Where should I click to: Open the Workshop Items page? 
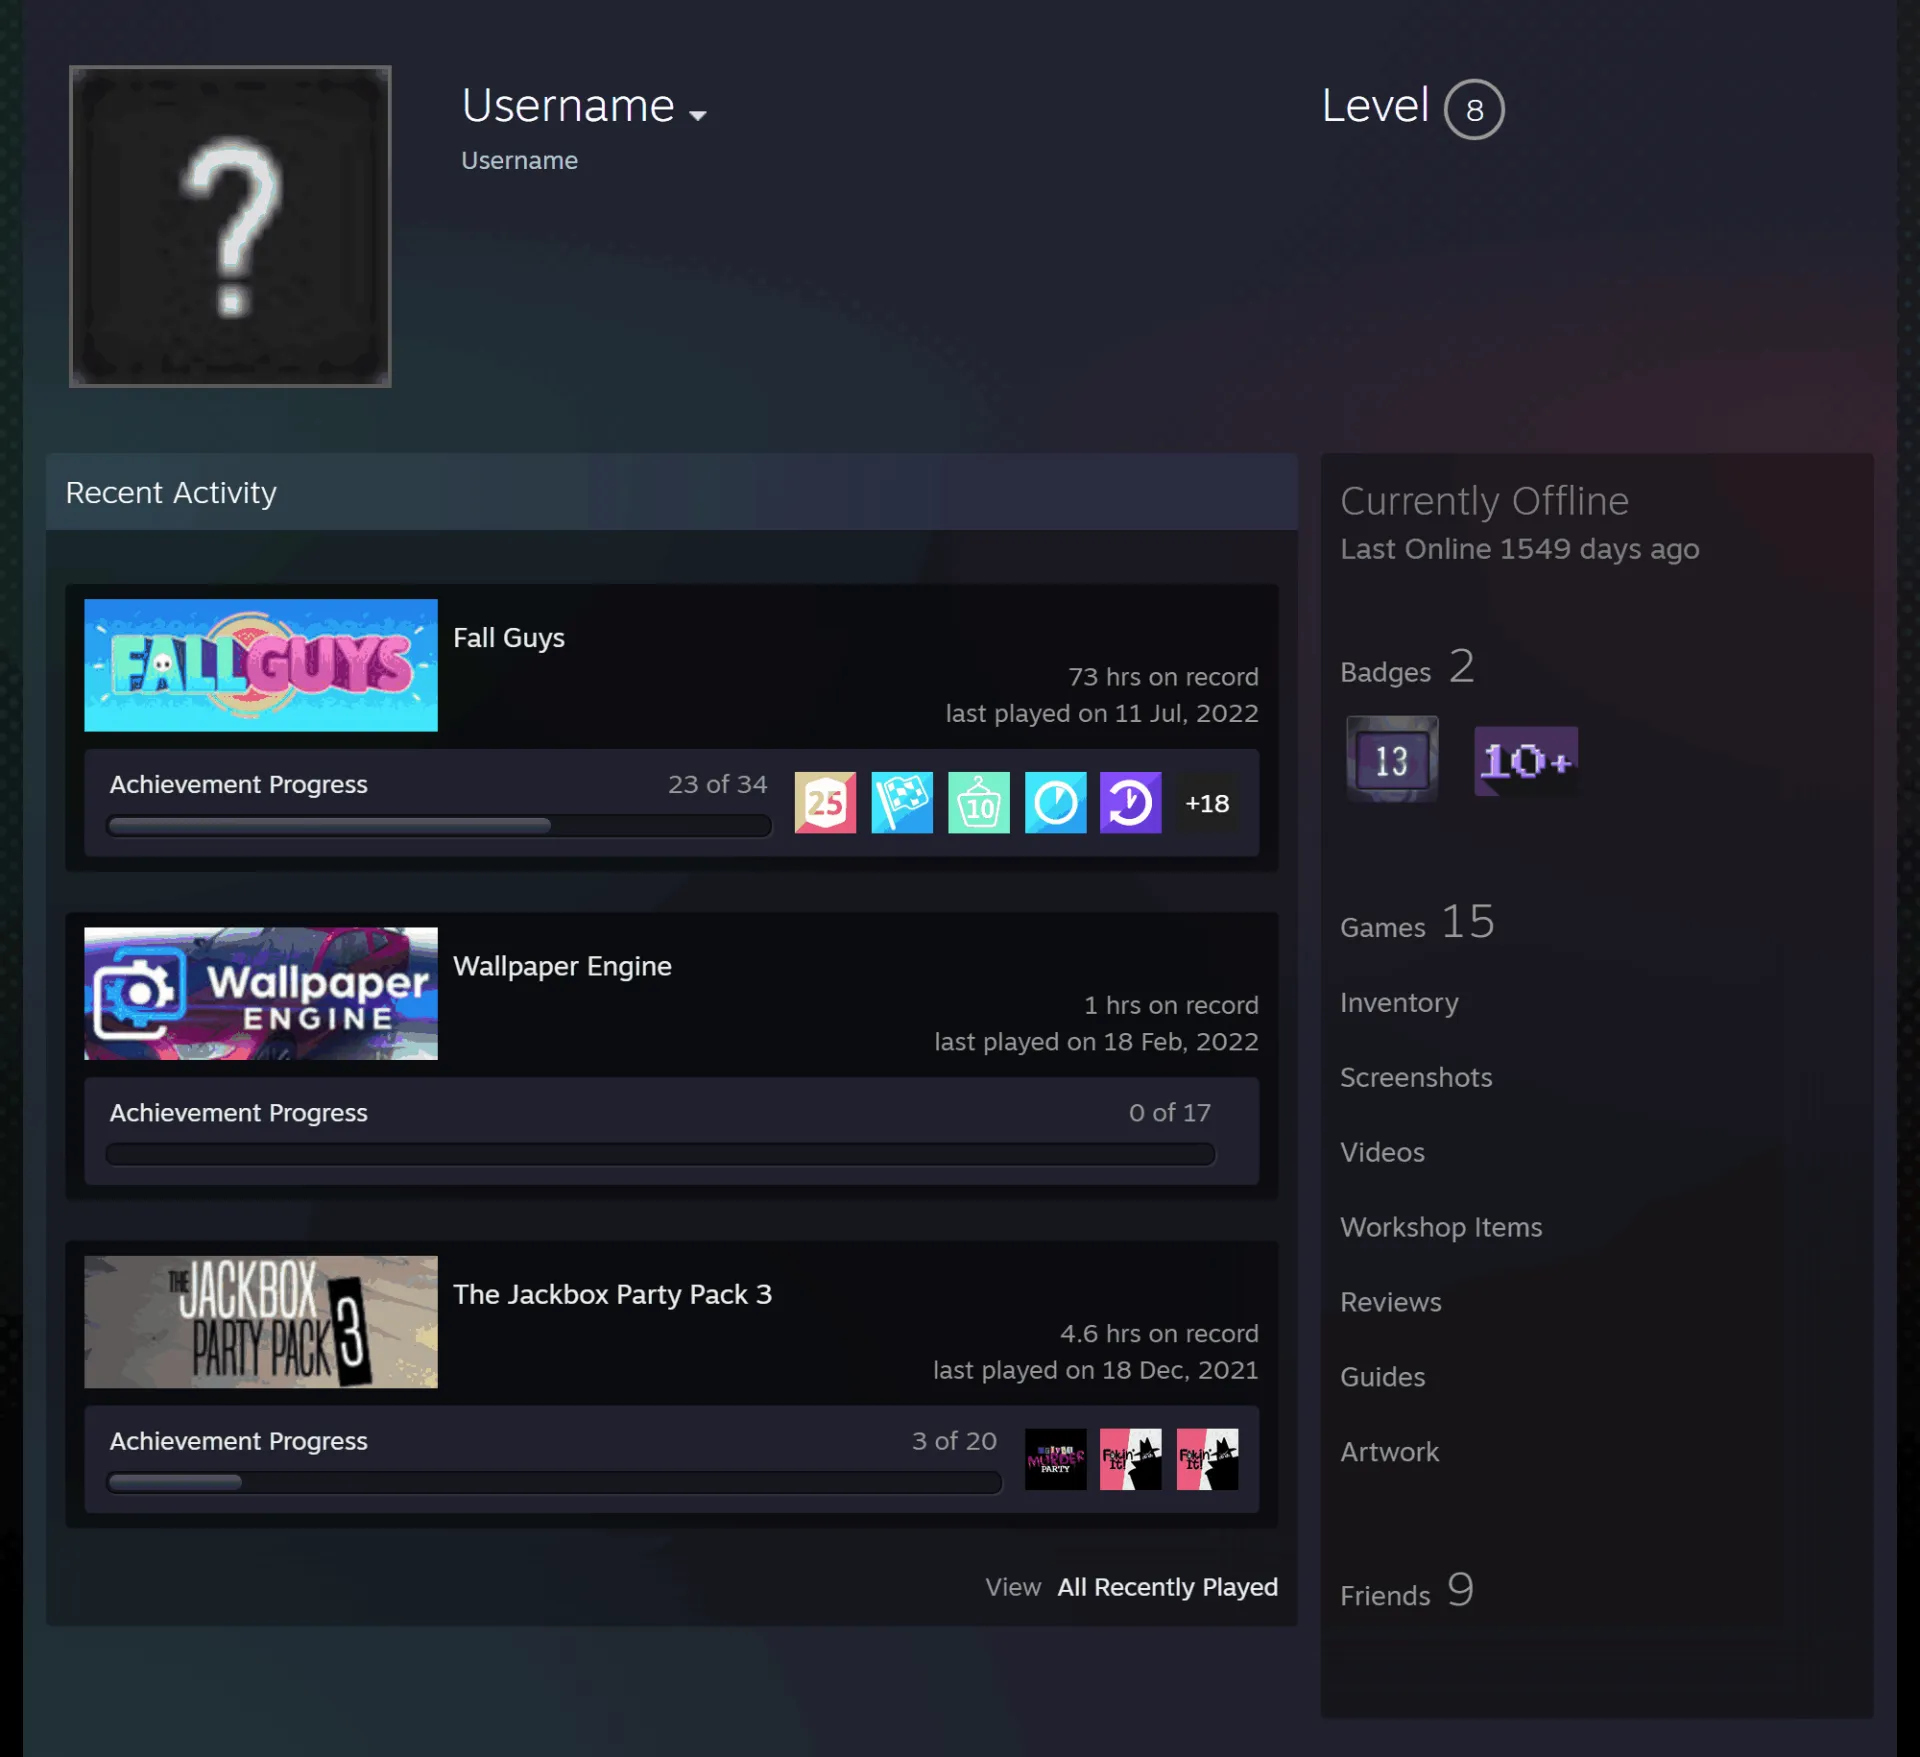1441,1227
